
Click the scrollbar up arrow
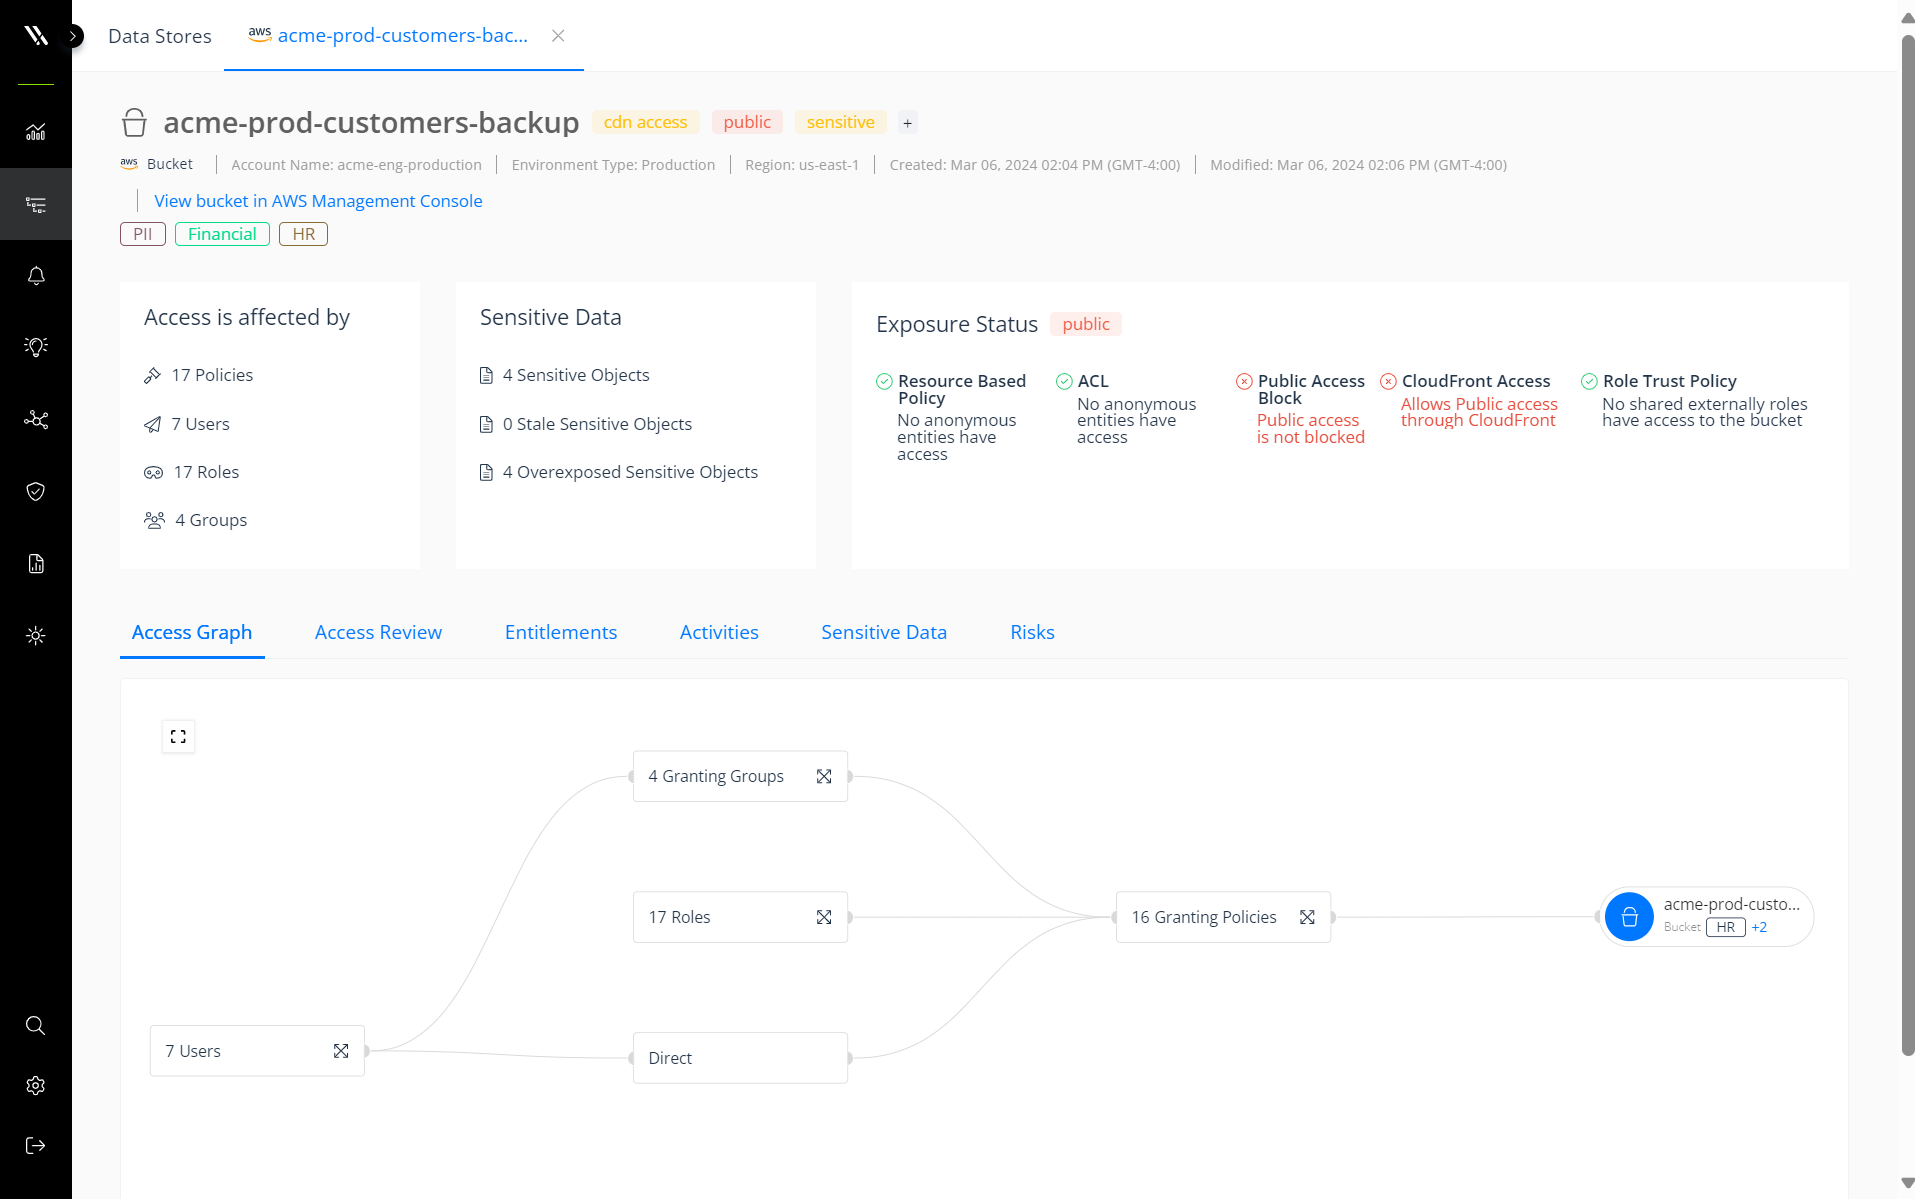(1907, 18)
